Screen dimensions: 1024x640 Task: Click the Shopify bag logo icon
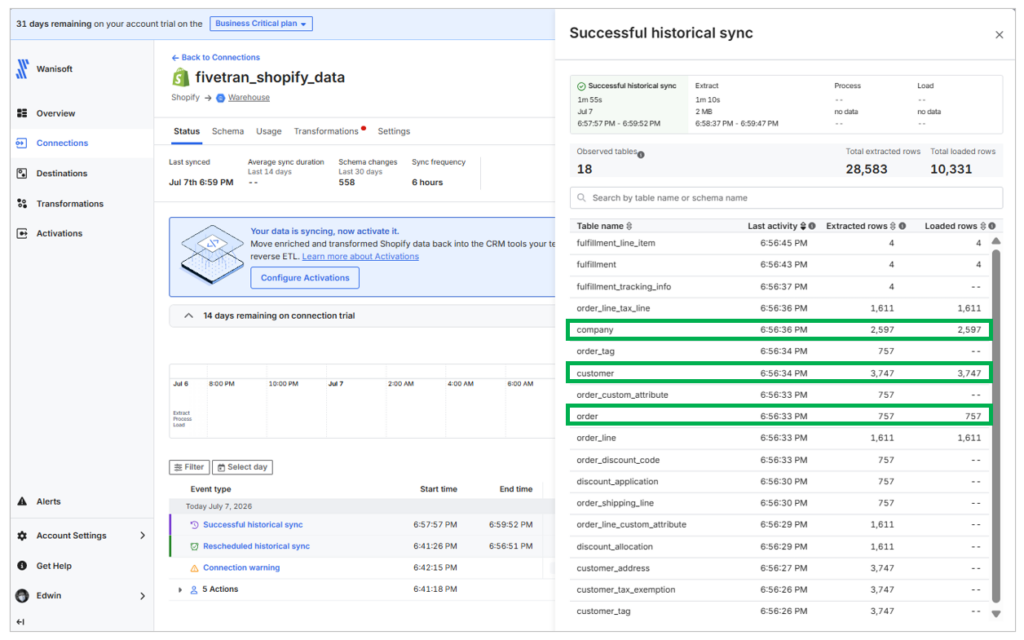coord(180,78)
